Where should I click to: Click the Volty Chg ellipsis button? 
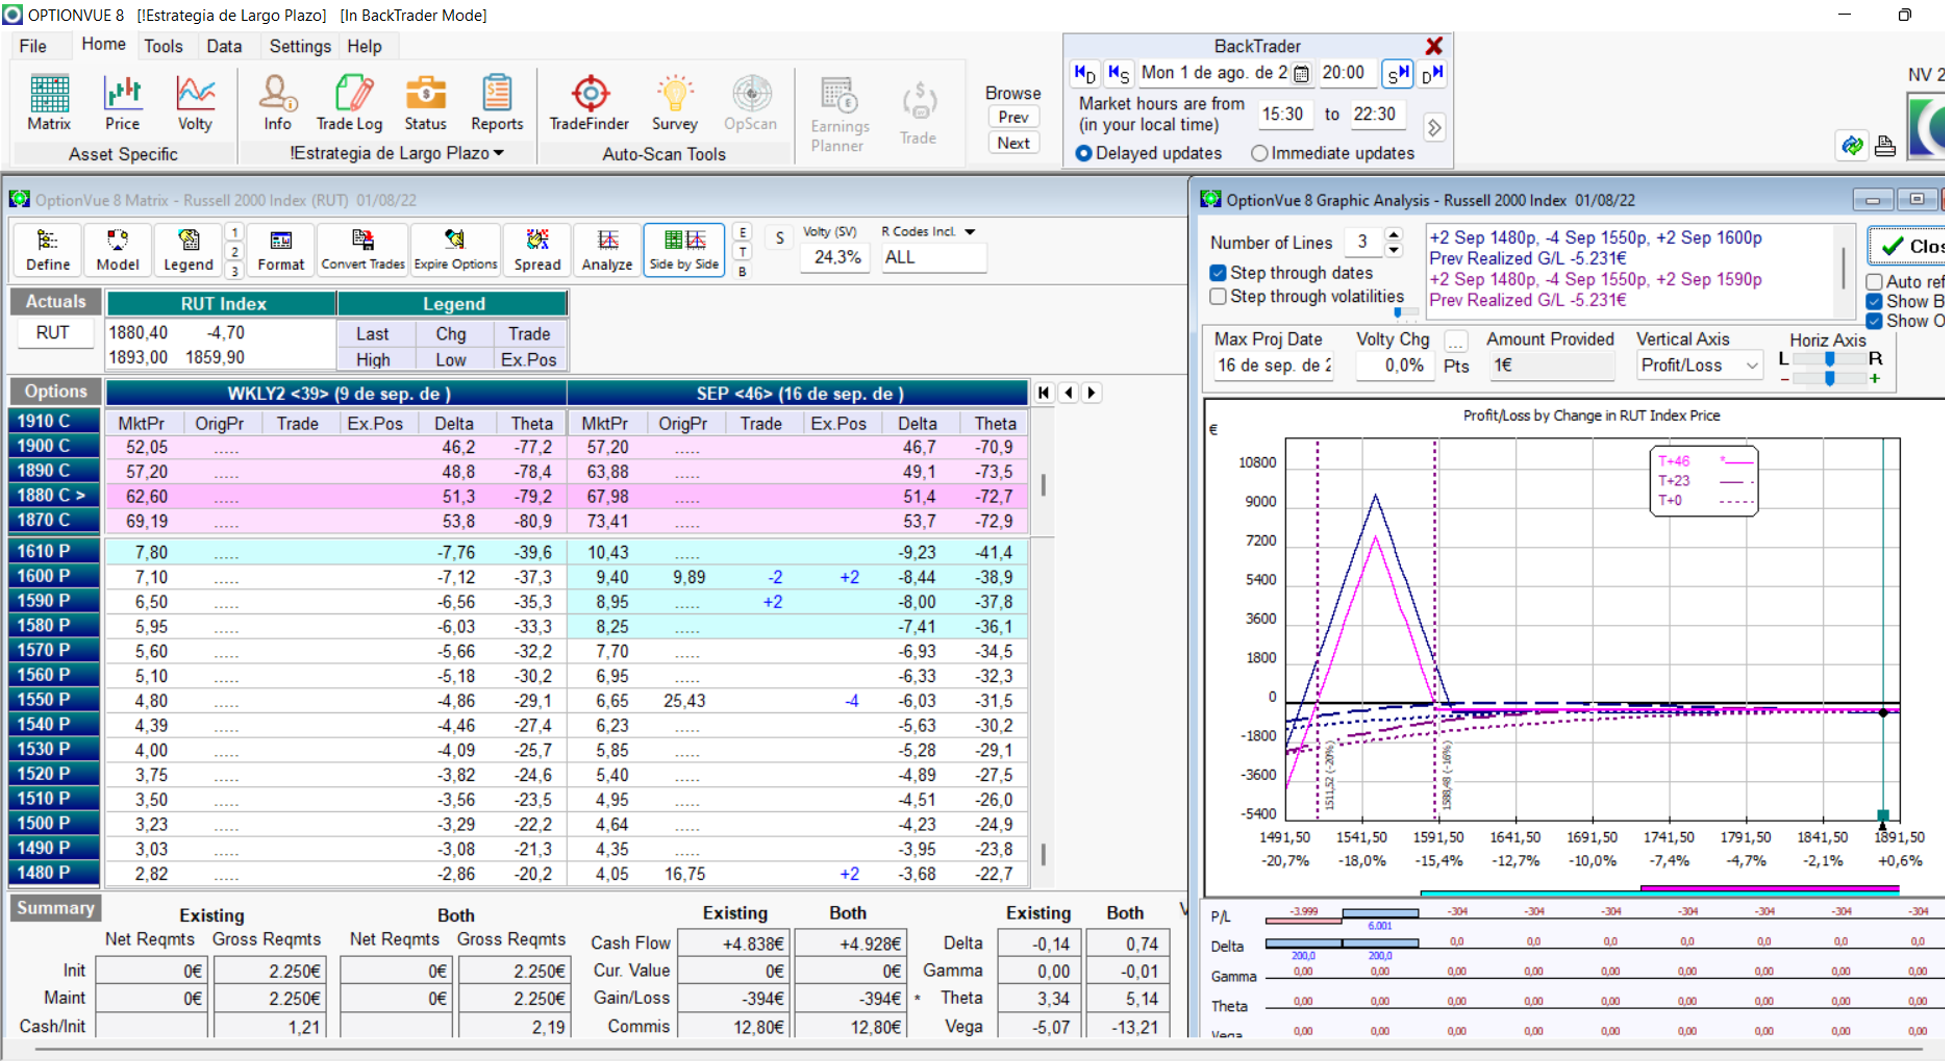pyautogui.click(x=1456, y=341)
